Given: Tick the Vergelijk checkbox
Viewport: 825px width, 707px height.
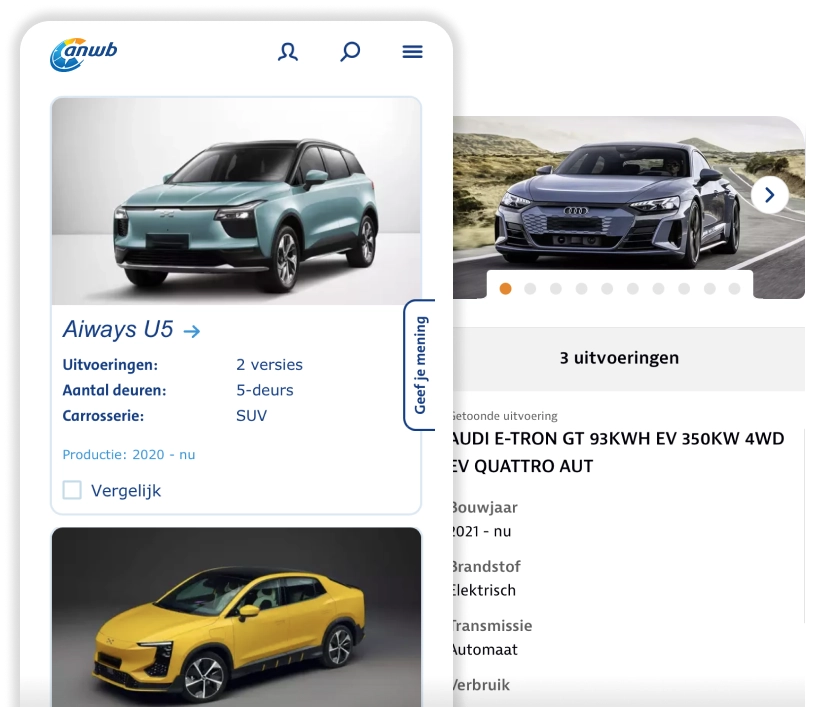Looking at the screenshot, I should [x=72, y=490].
